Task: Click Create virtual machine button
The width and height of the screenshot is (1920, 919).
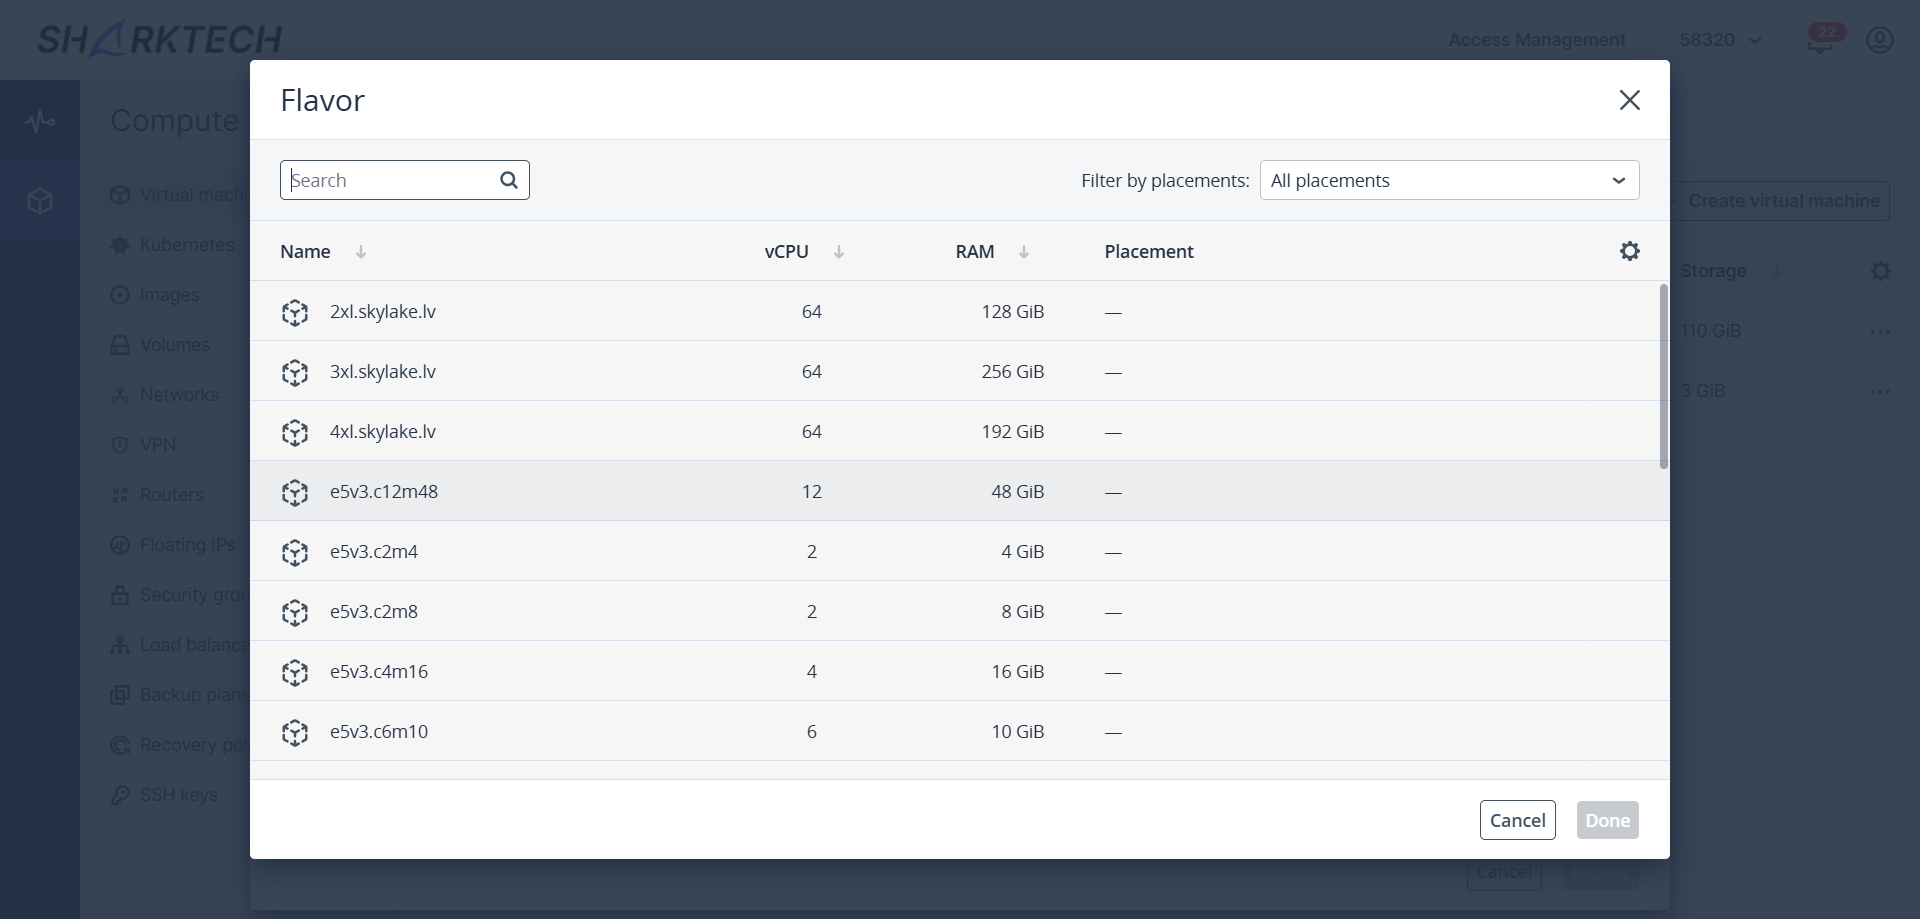Action: pyautogui.click(x=1780, y=201)
